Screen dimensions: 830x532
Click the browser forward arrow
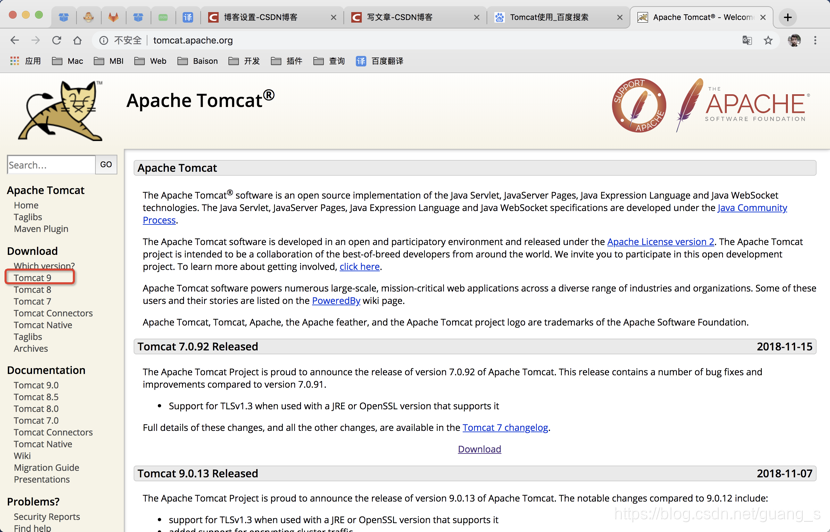pyautogui.click(x=35, y=40)
